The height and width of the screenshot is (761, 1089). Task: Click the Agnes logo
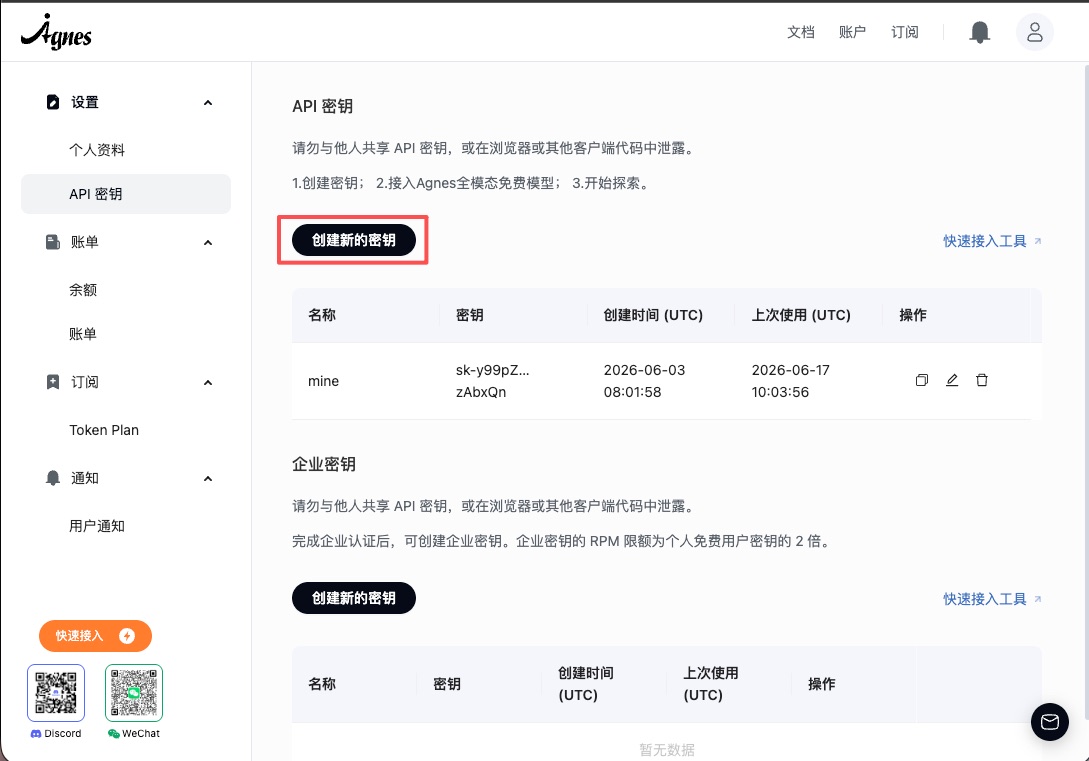point(56,32)
